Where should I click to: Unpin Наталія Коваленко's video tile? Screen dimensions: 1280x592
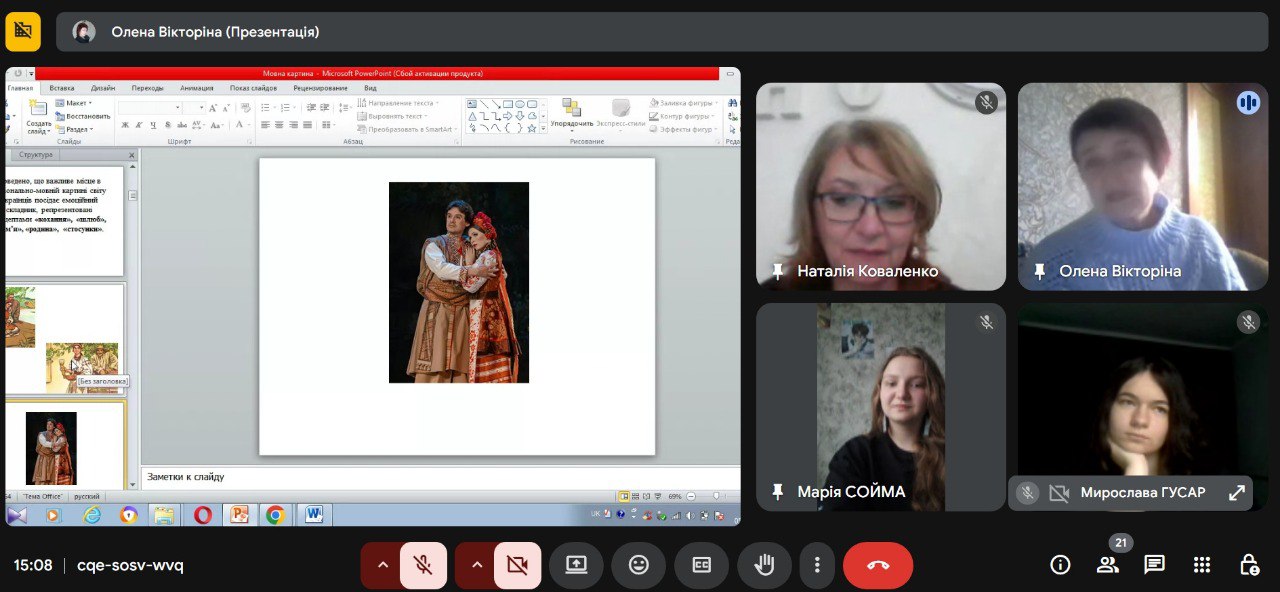pos(778,271)
